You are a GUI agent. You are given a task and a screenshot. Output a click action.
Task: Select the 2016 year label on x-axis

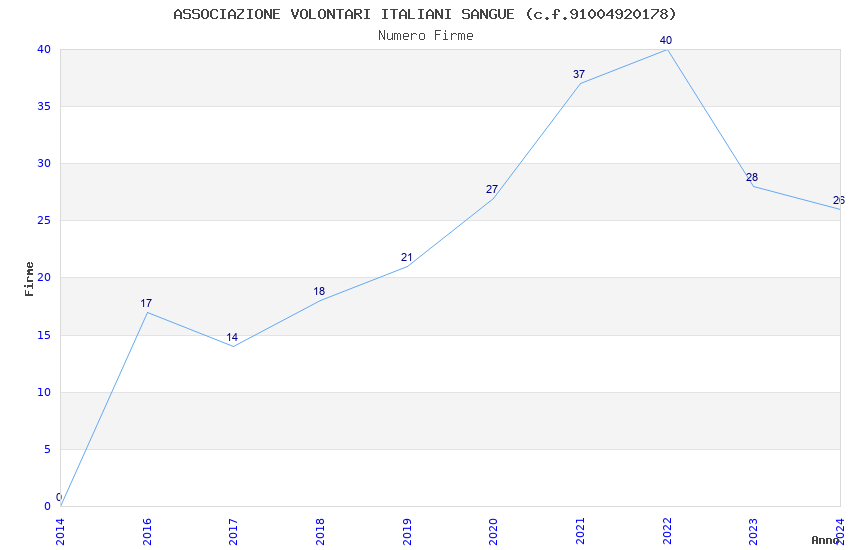147,532
